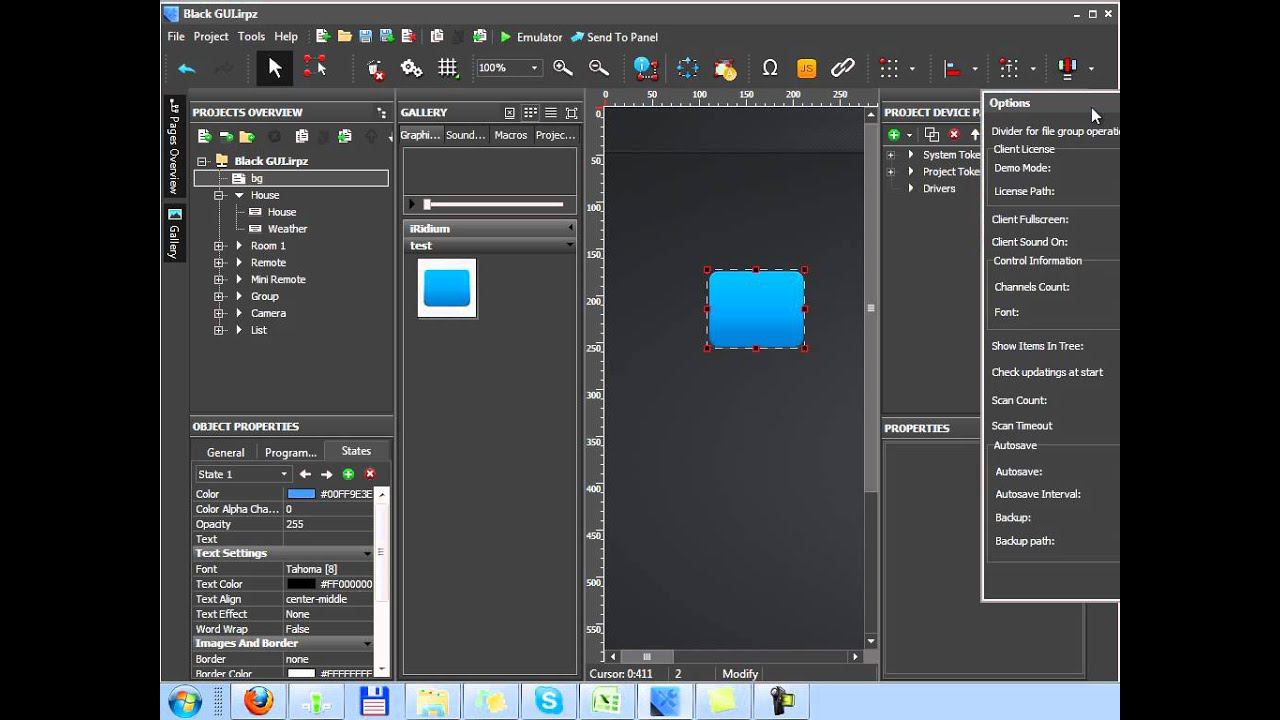Click the Emulator button

(x=530, y=37)
